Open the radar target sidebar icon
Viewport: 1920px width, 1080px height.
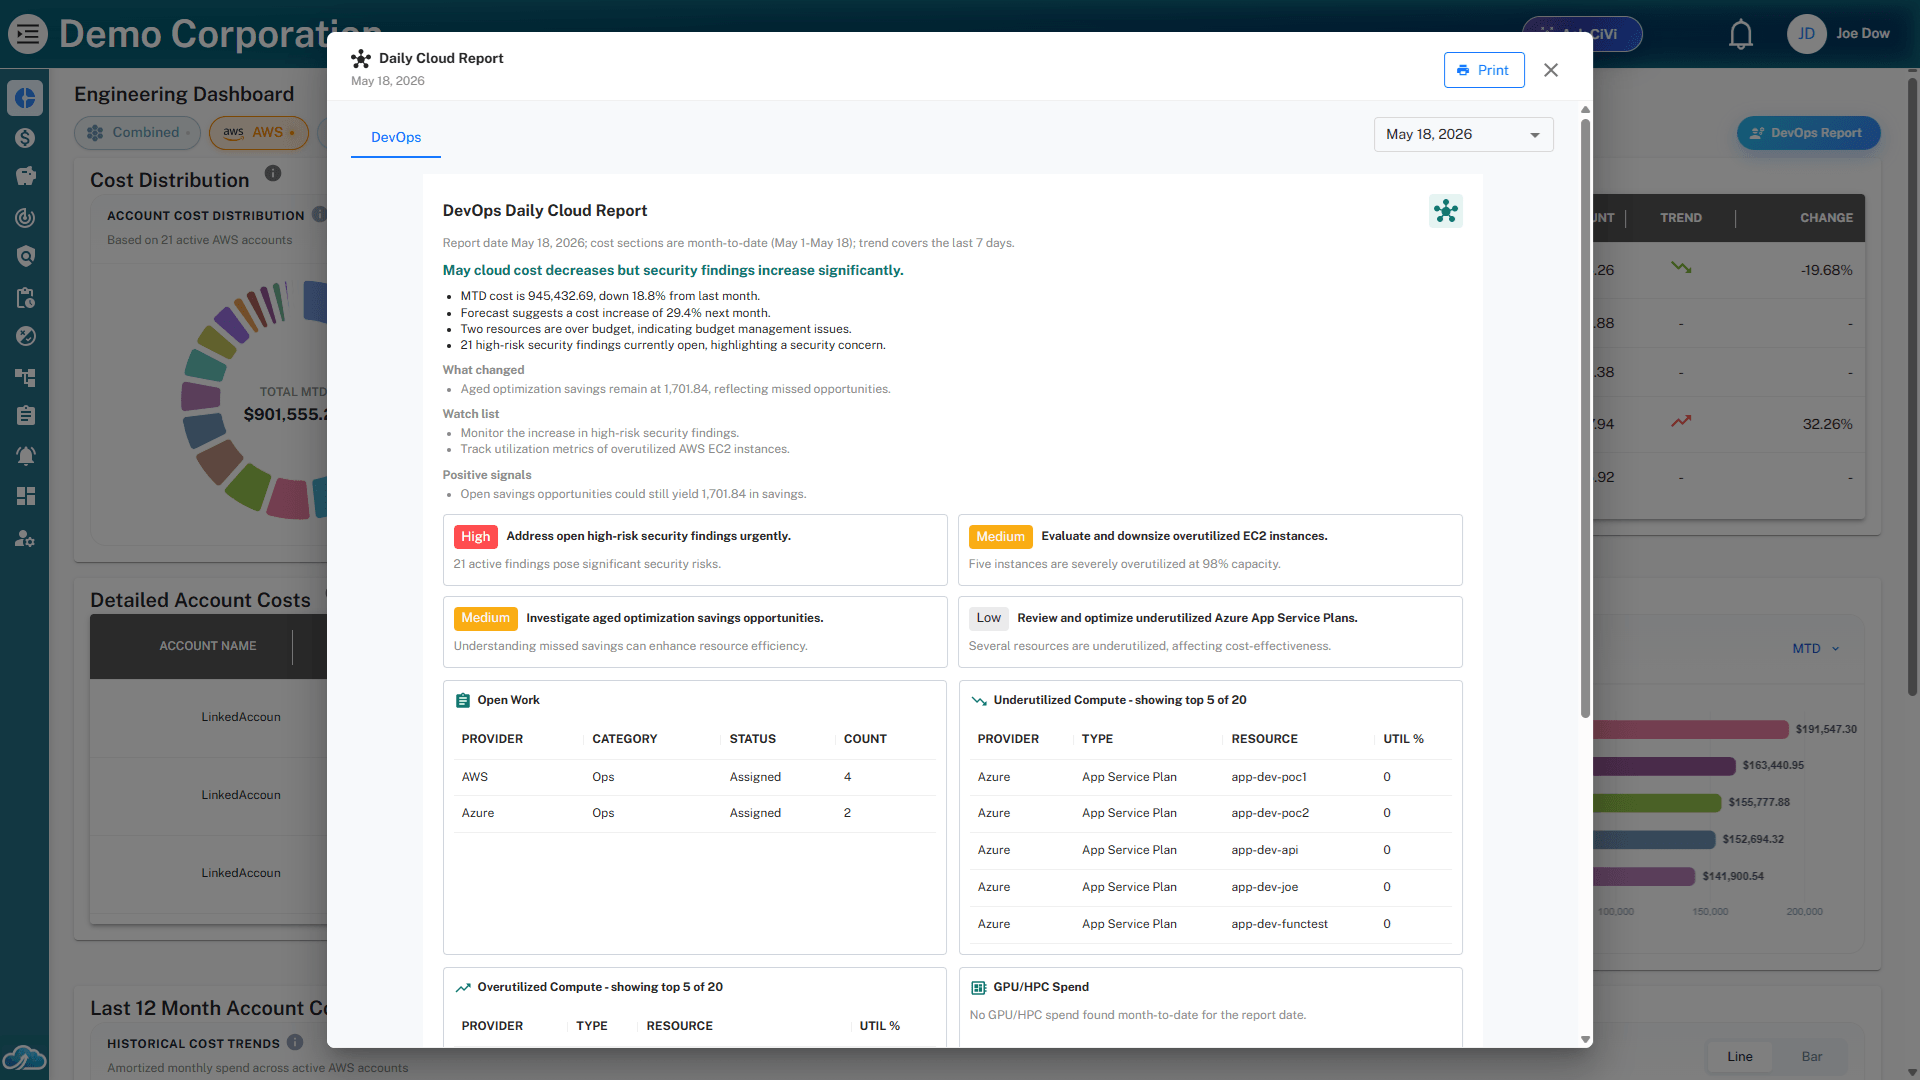coord(25,217)
